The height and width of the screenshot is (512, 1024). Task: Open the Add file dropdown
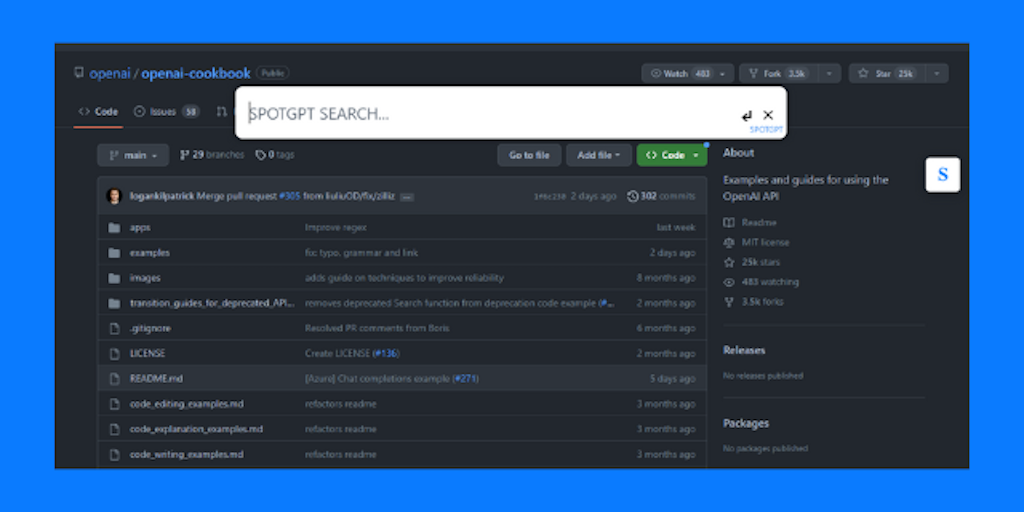pyautogui.click(x=599, y=155)
